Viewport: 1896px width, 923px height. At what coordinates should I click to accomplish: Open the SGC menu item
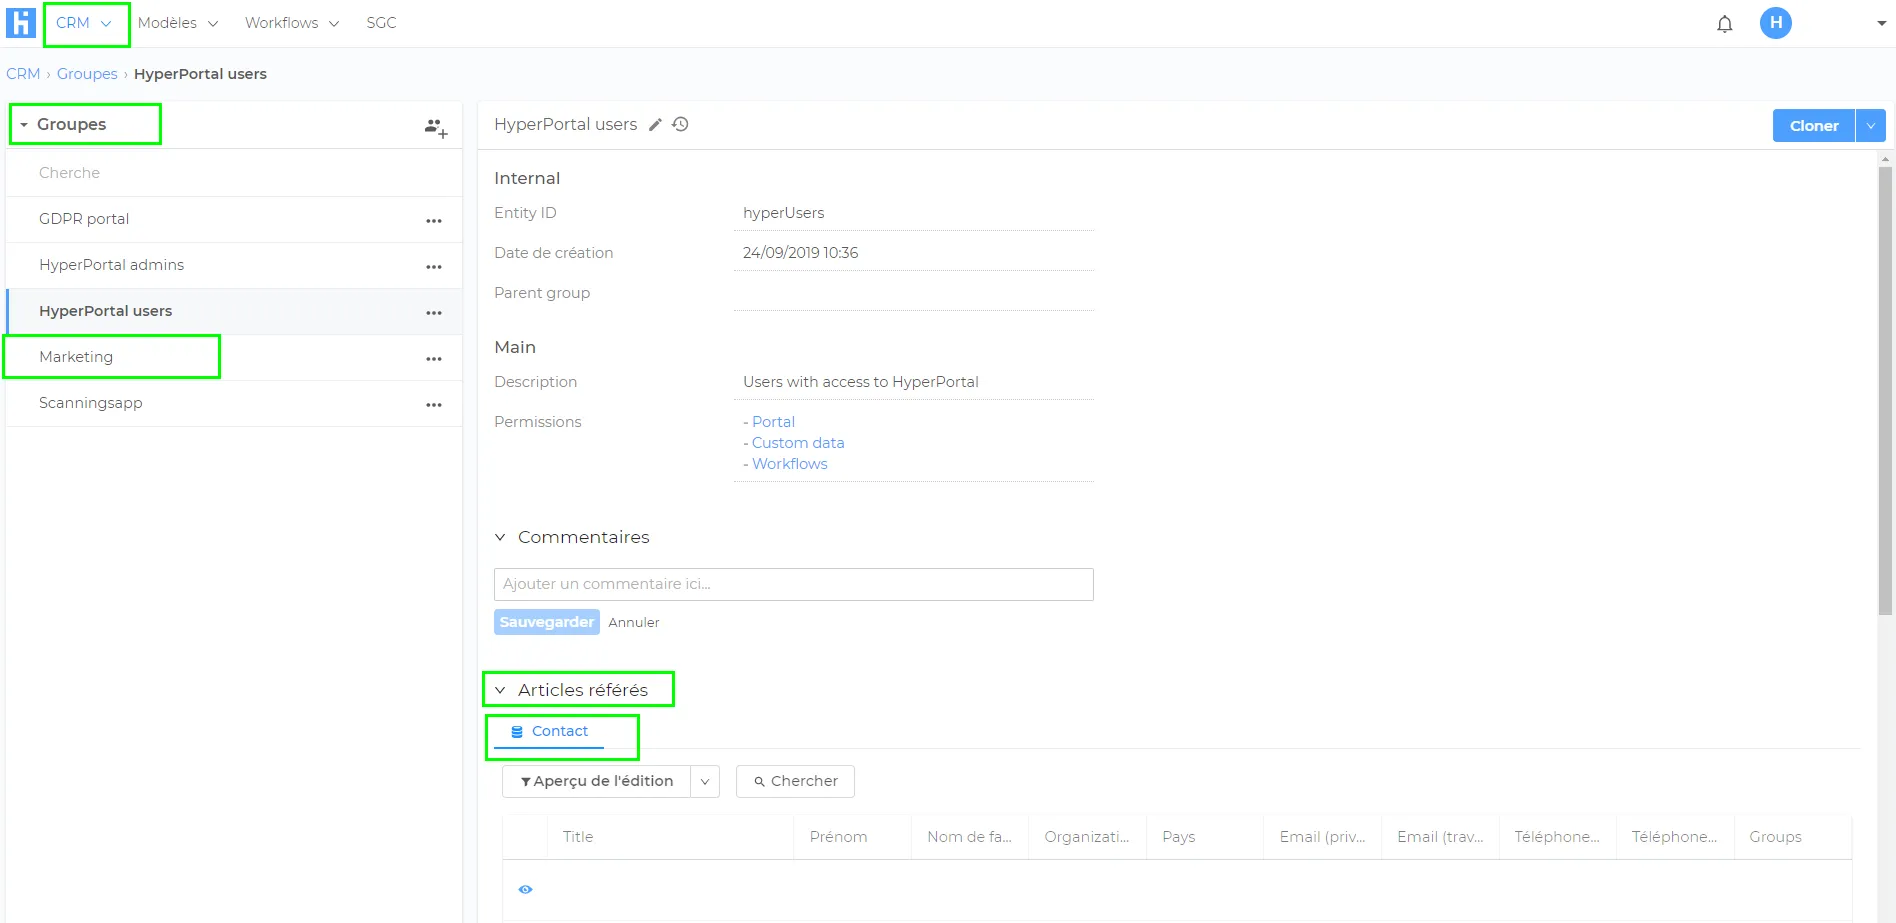point(381,23)
